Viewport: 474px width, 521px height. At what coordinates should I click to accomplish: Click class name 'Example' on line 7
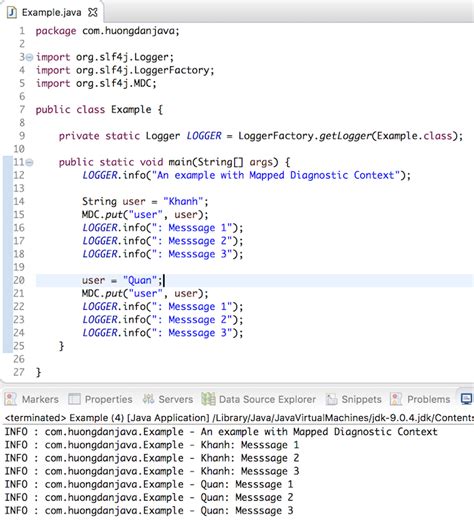[x=131, y=110]
